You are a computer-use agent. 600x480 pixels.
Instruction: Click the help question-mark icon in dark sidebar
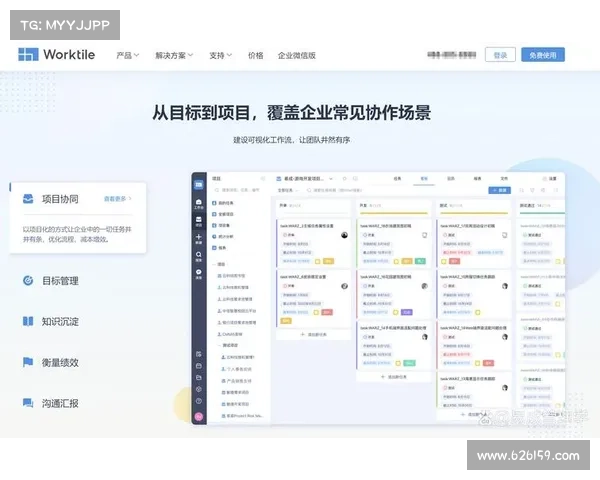[199, 401]
